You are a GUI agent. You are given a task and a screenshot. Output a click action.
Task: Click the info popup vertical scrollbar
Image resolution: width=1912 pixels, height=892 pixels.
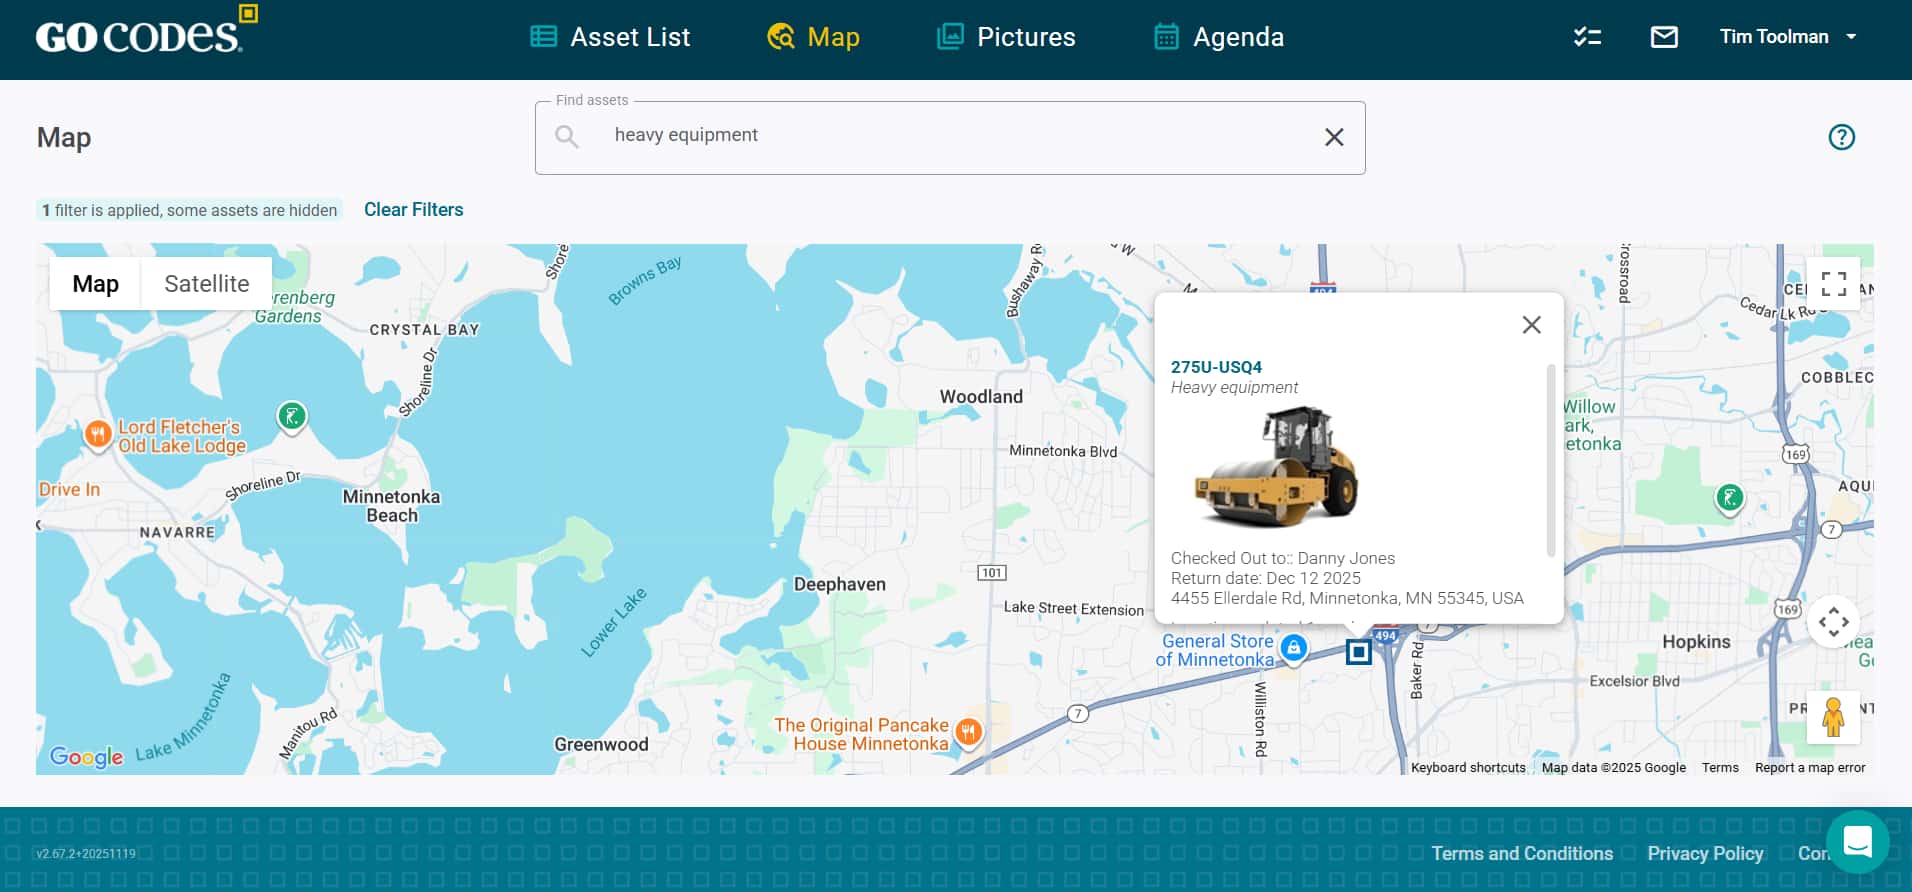click(1551, 460)
